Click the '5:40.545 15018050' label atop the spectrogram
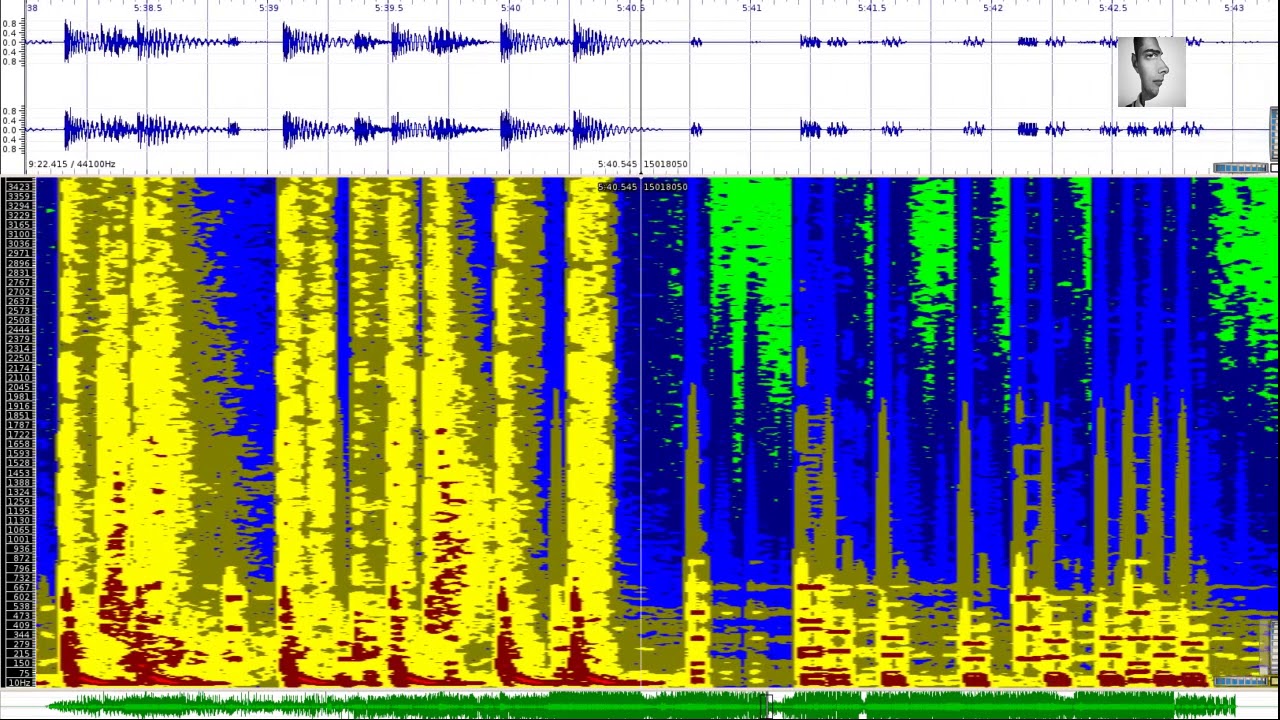The height and width of the screenshot is (720, 1280). click(x=643, y=187)
